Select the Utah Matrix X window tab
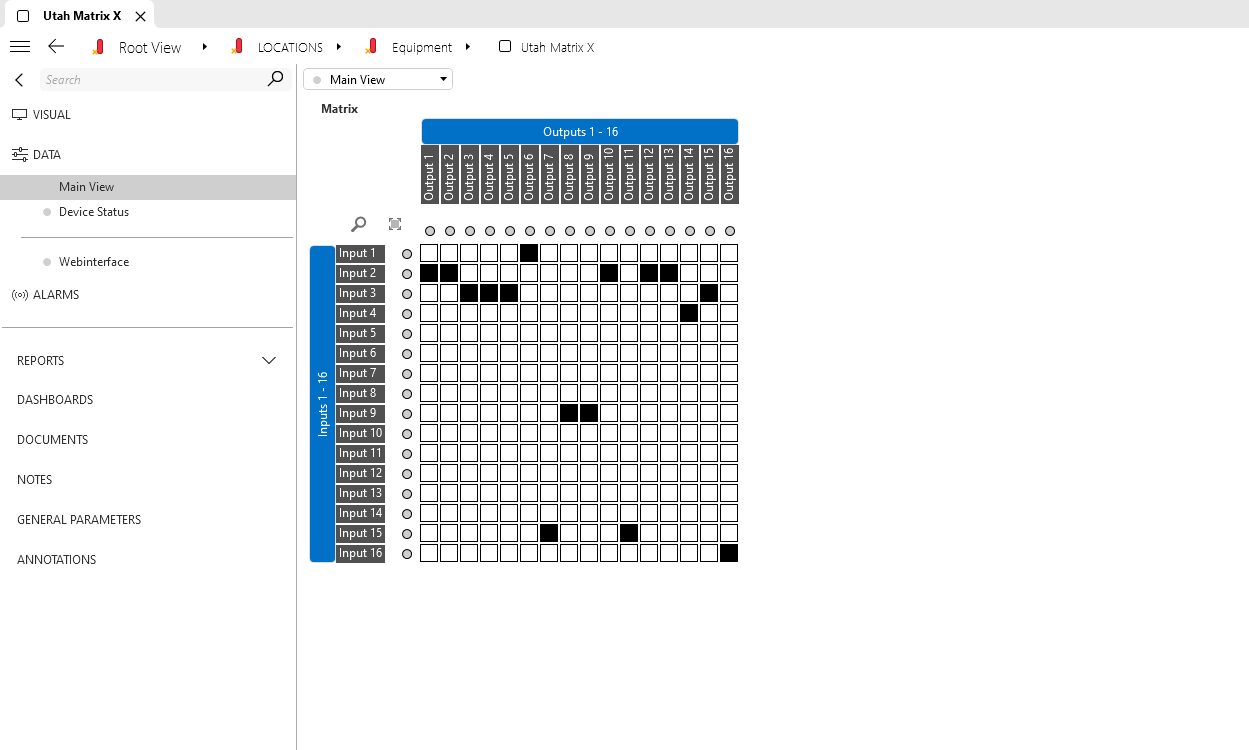 pos(78,15)
